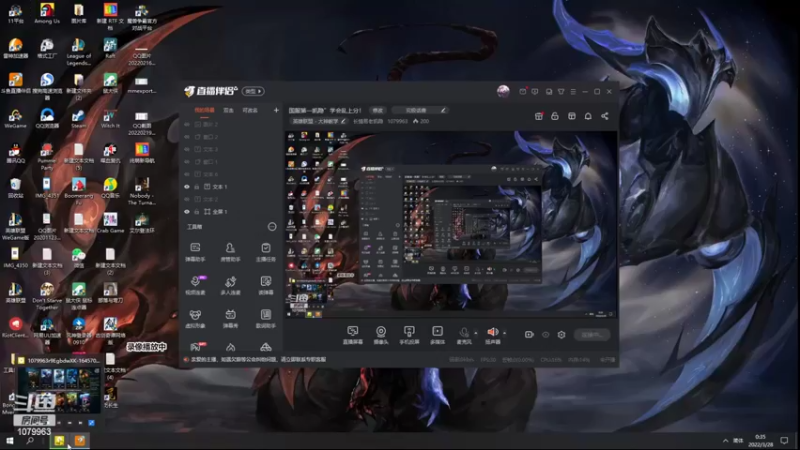Toggle lock on 文本 1 layer
This screenshot has width=800, height=450.
[x=196, y=187]
